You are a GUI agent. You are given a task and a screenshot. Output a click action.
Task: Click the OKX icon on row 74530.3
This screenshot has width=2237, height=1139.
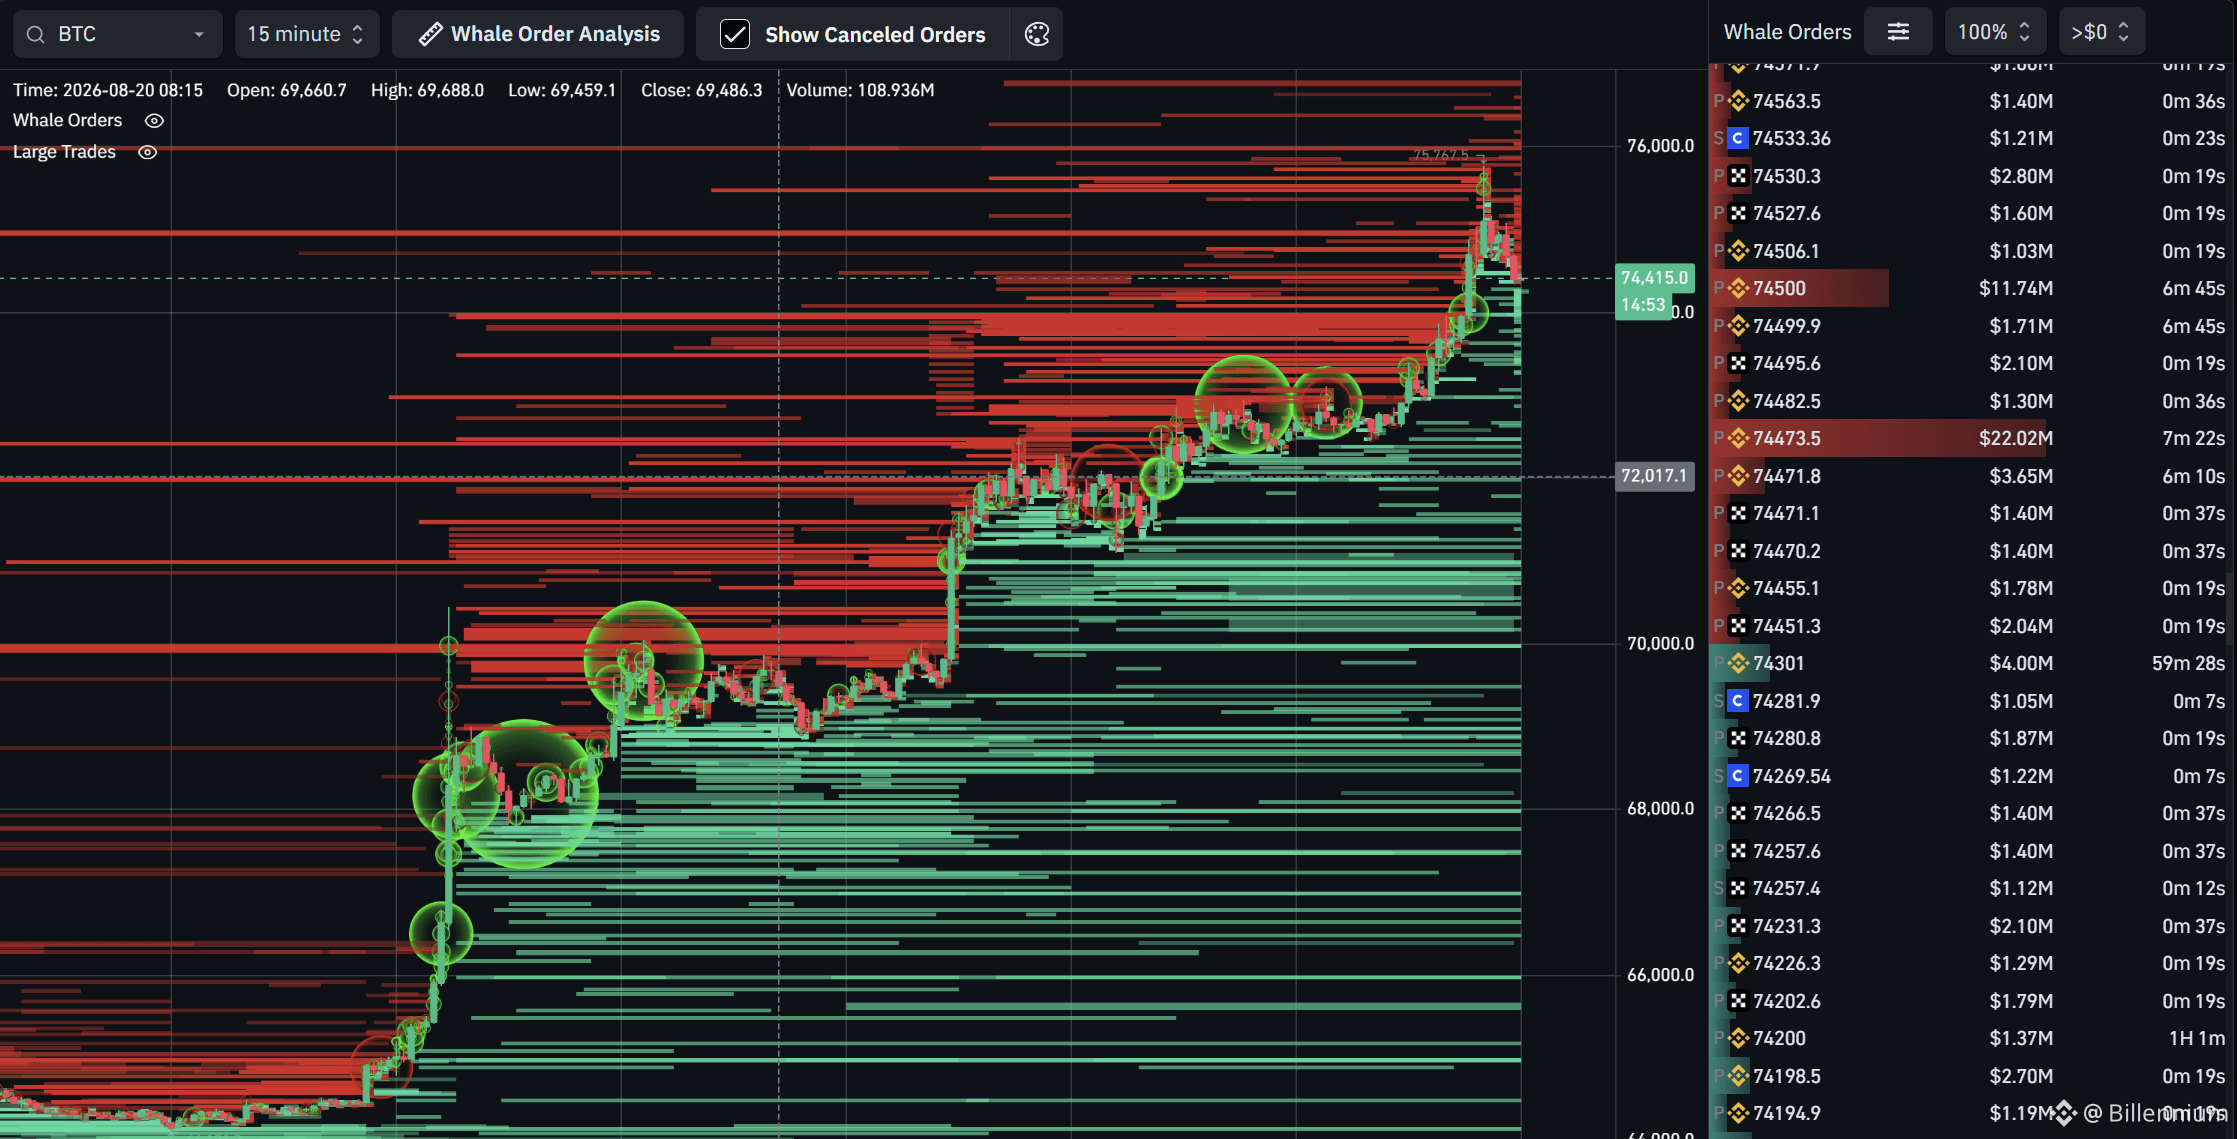(1738, 176)
